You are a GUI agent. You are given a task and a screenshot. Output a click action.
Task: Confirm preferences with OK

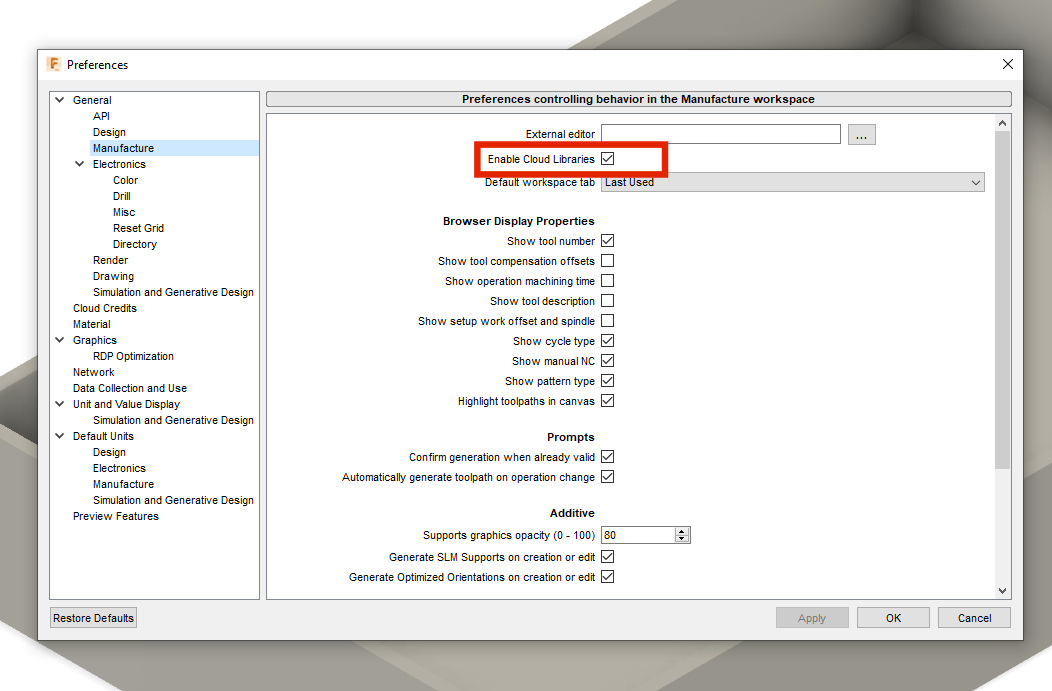click(x=893, y=618)
